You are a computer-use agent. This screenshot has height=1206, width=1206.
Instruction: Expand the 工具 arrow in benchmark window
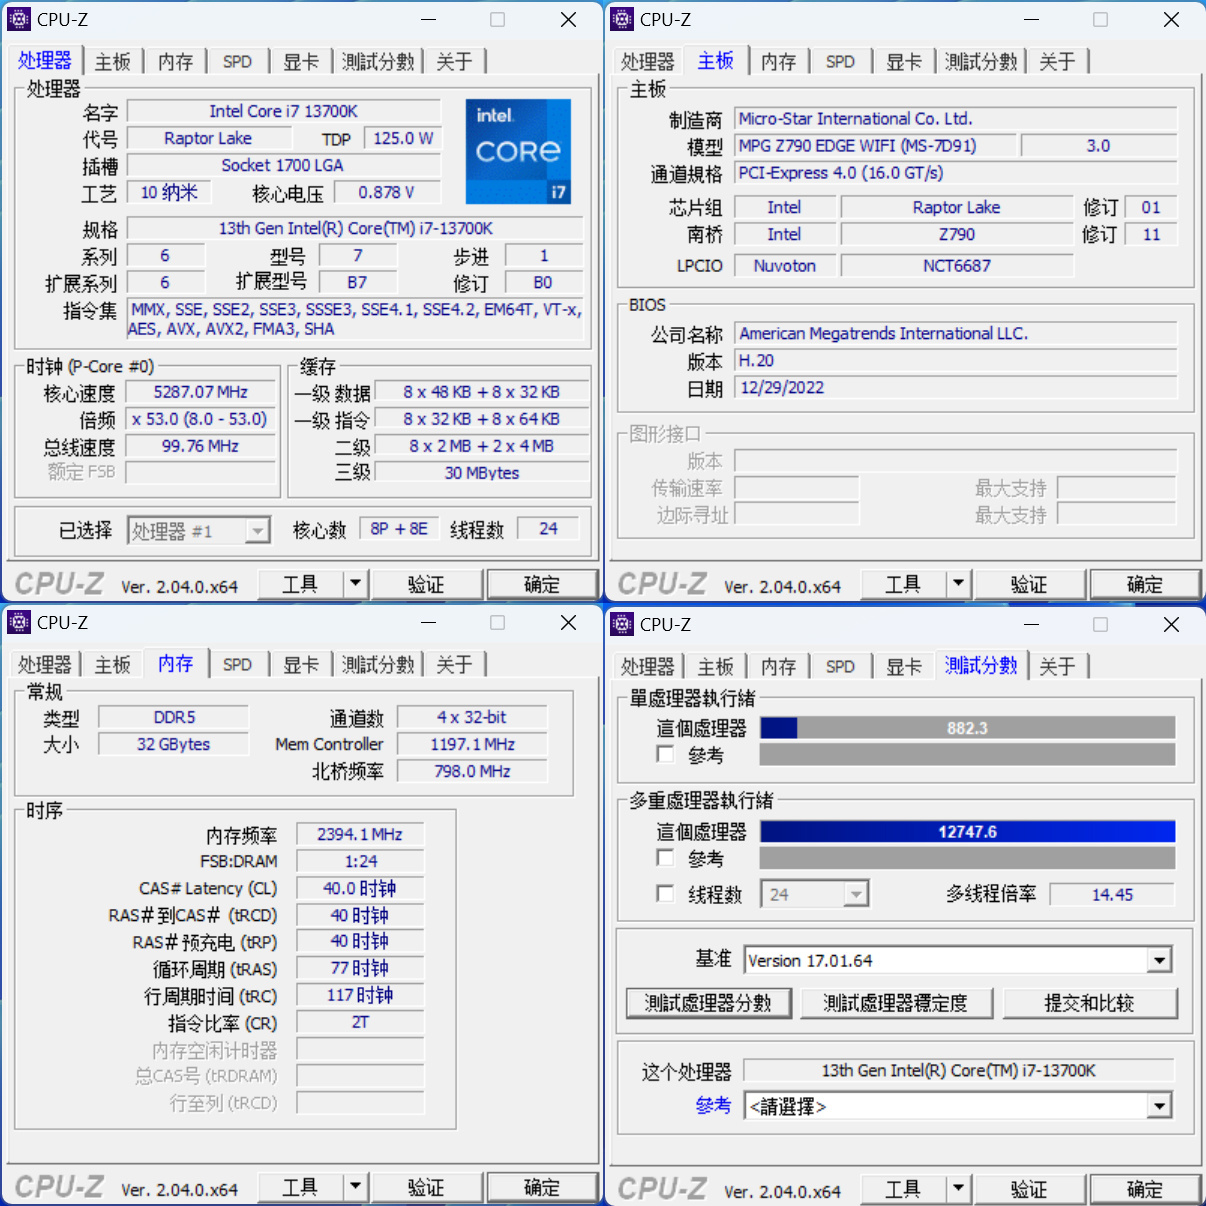click(958, 1188)
